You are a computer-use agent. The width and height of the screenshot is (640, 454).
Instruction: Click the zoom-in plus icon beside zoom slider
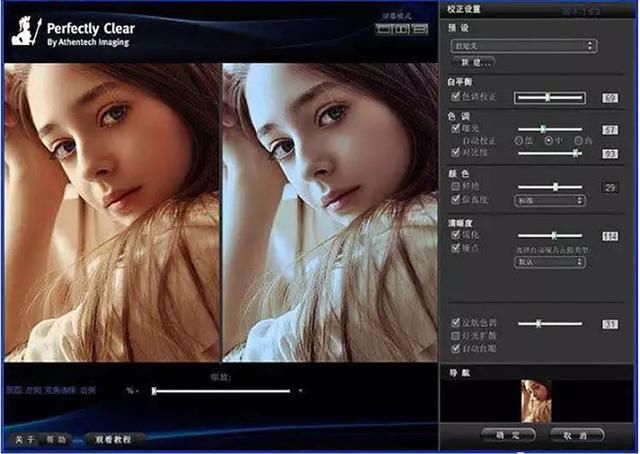300,391
